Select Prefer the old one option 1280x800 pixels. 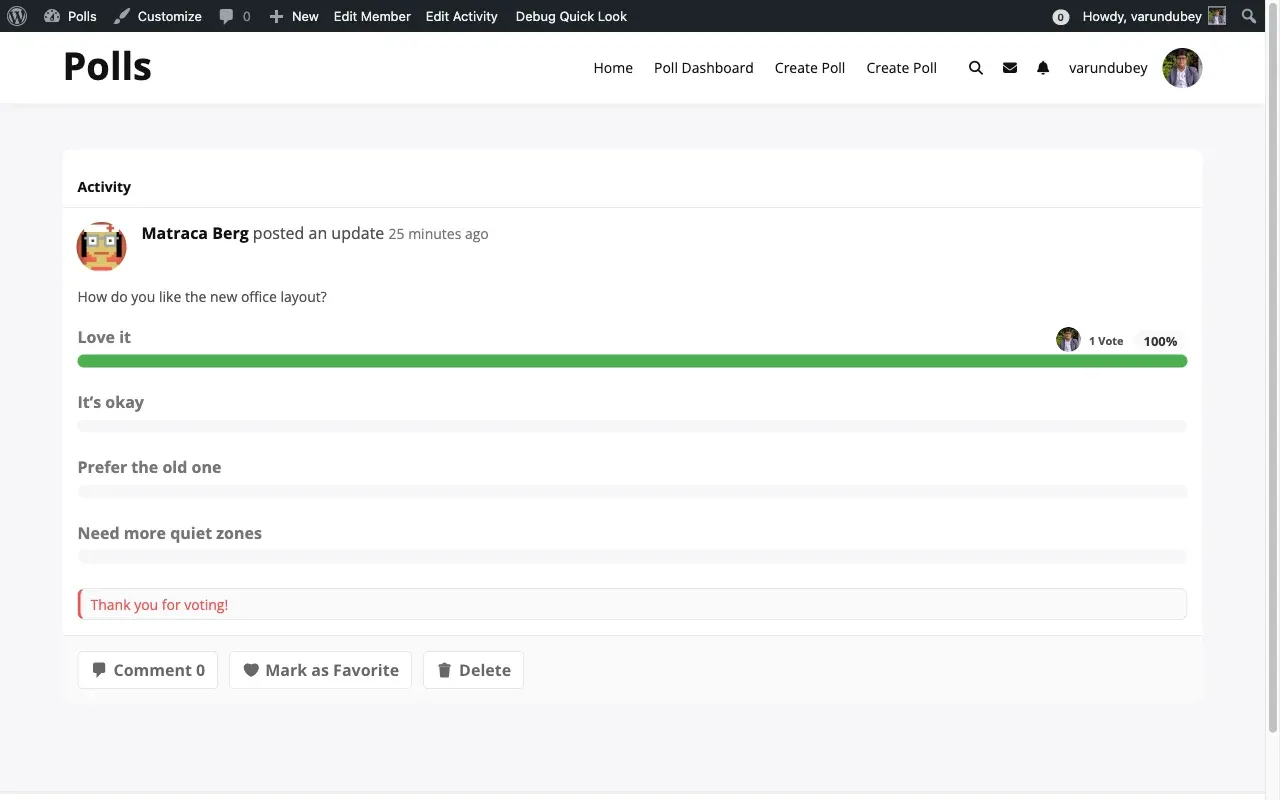tap(149, 467)
